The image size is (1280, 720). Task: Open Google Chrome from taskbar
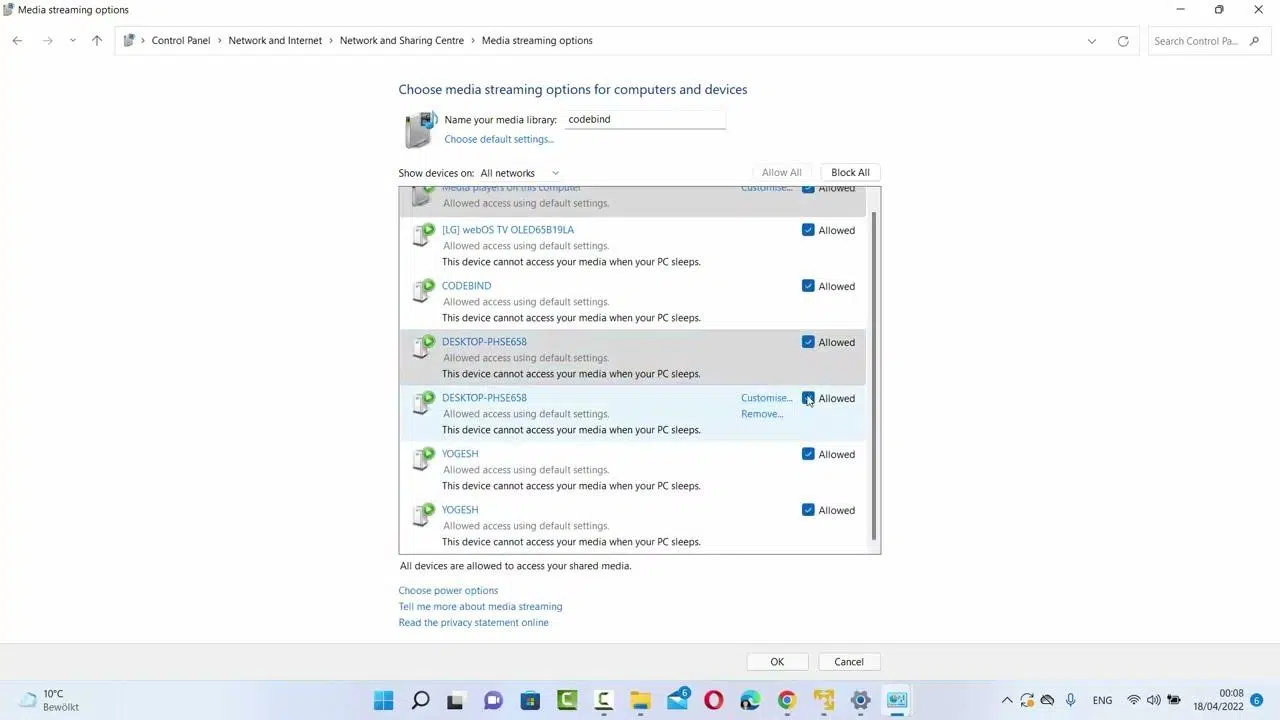tap(787, 700)
